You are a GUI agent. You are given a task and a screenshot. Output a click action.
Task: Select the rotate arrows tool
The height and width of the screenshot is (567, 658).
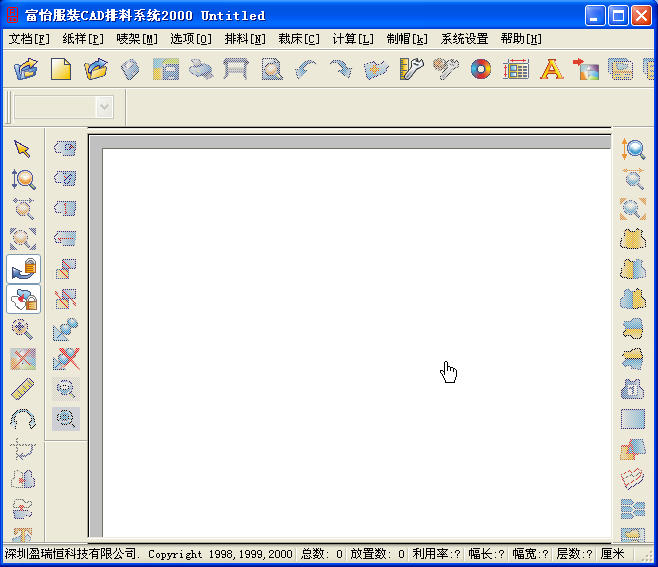pos(23,419)
